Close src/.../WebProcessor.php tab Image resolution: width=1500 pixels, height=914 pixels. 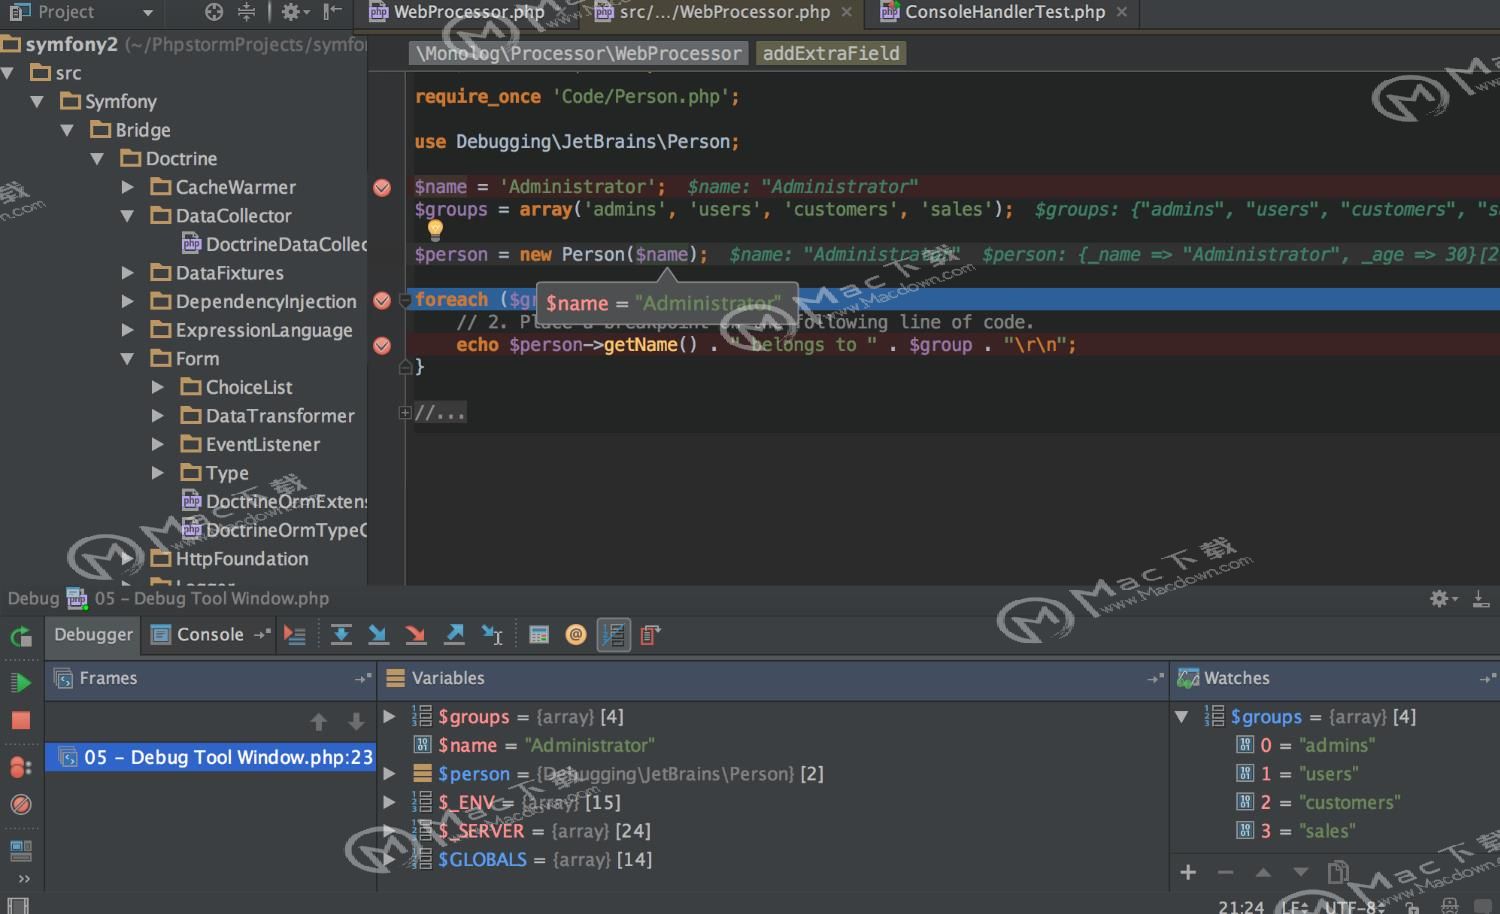click(847, 12)
